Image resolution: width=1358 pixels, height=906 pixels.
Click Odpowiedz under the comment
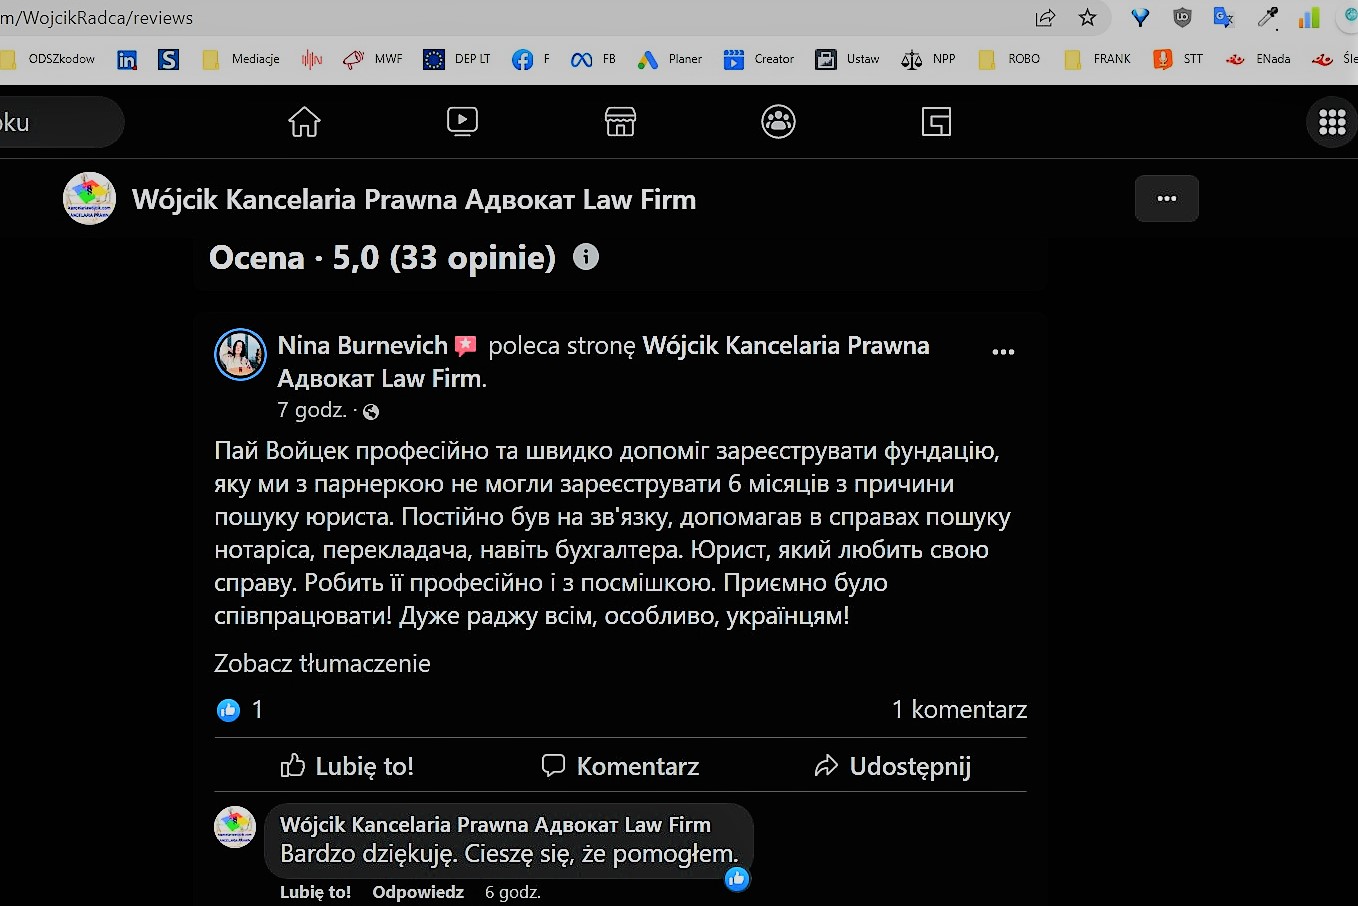pyautogui.click(x=418, y=892)
